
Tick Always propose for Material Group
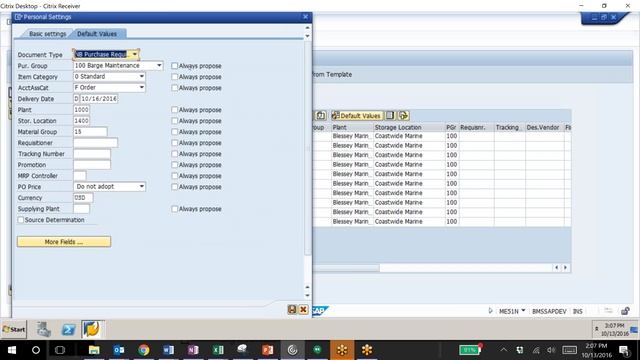[175, 132]
